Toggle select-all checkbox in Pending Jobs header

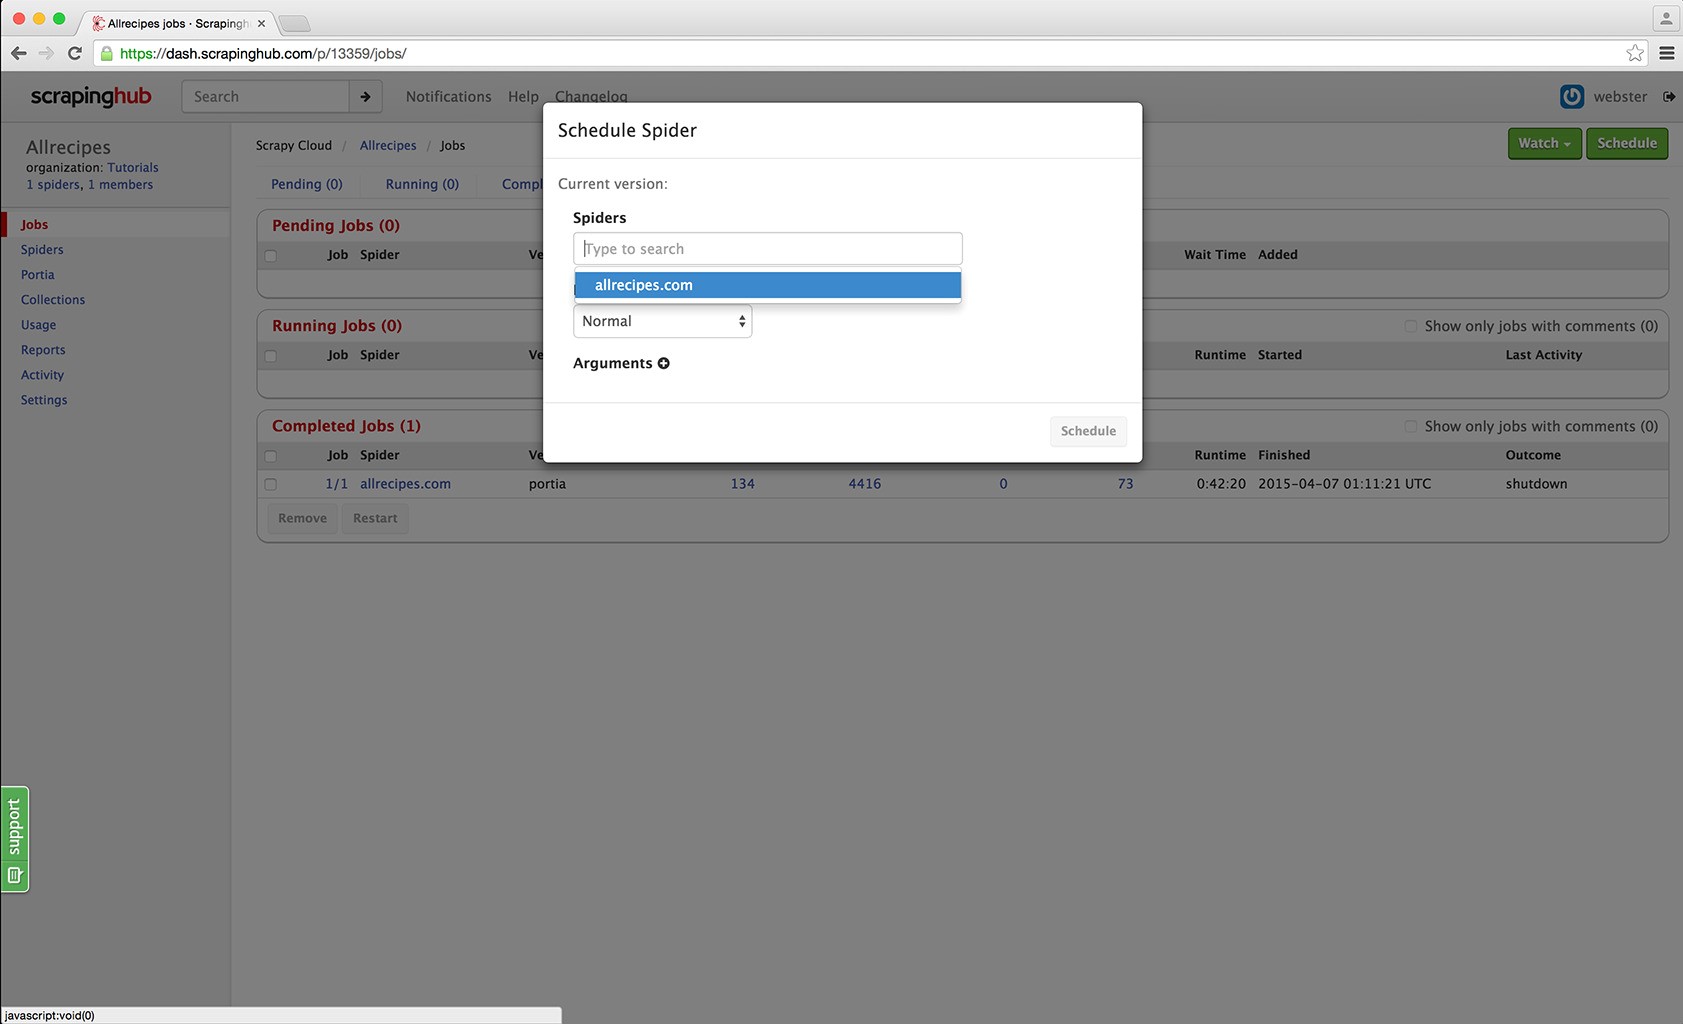[270, 256]
